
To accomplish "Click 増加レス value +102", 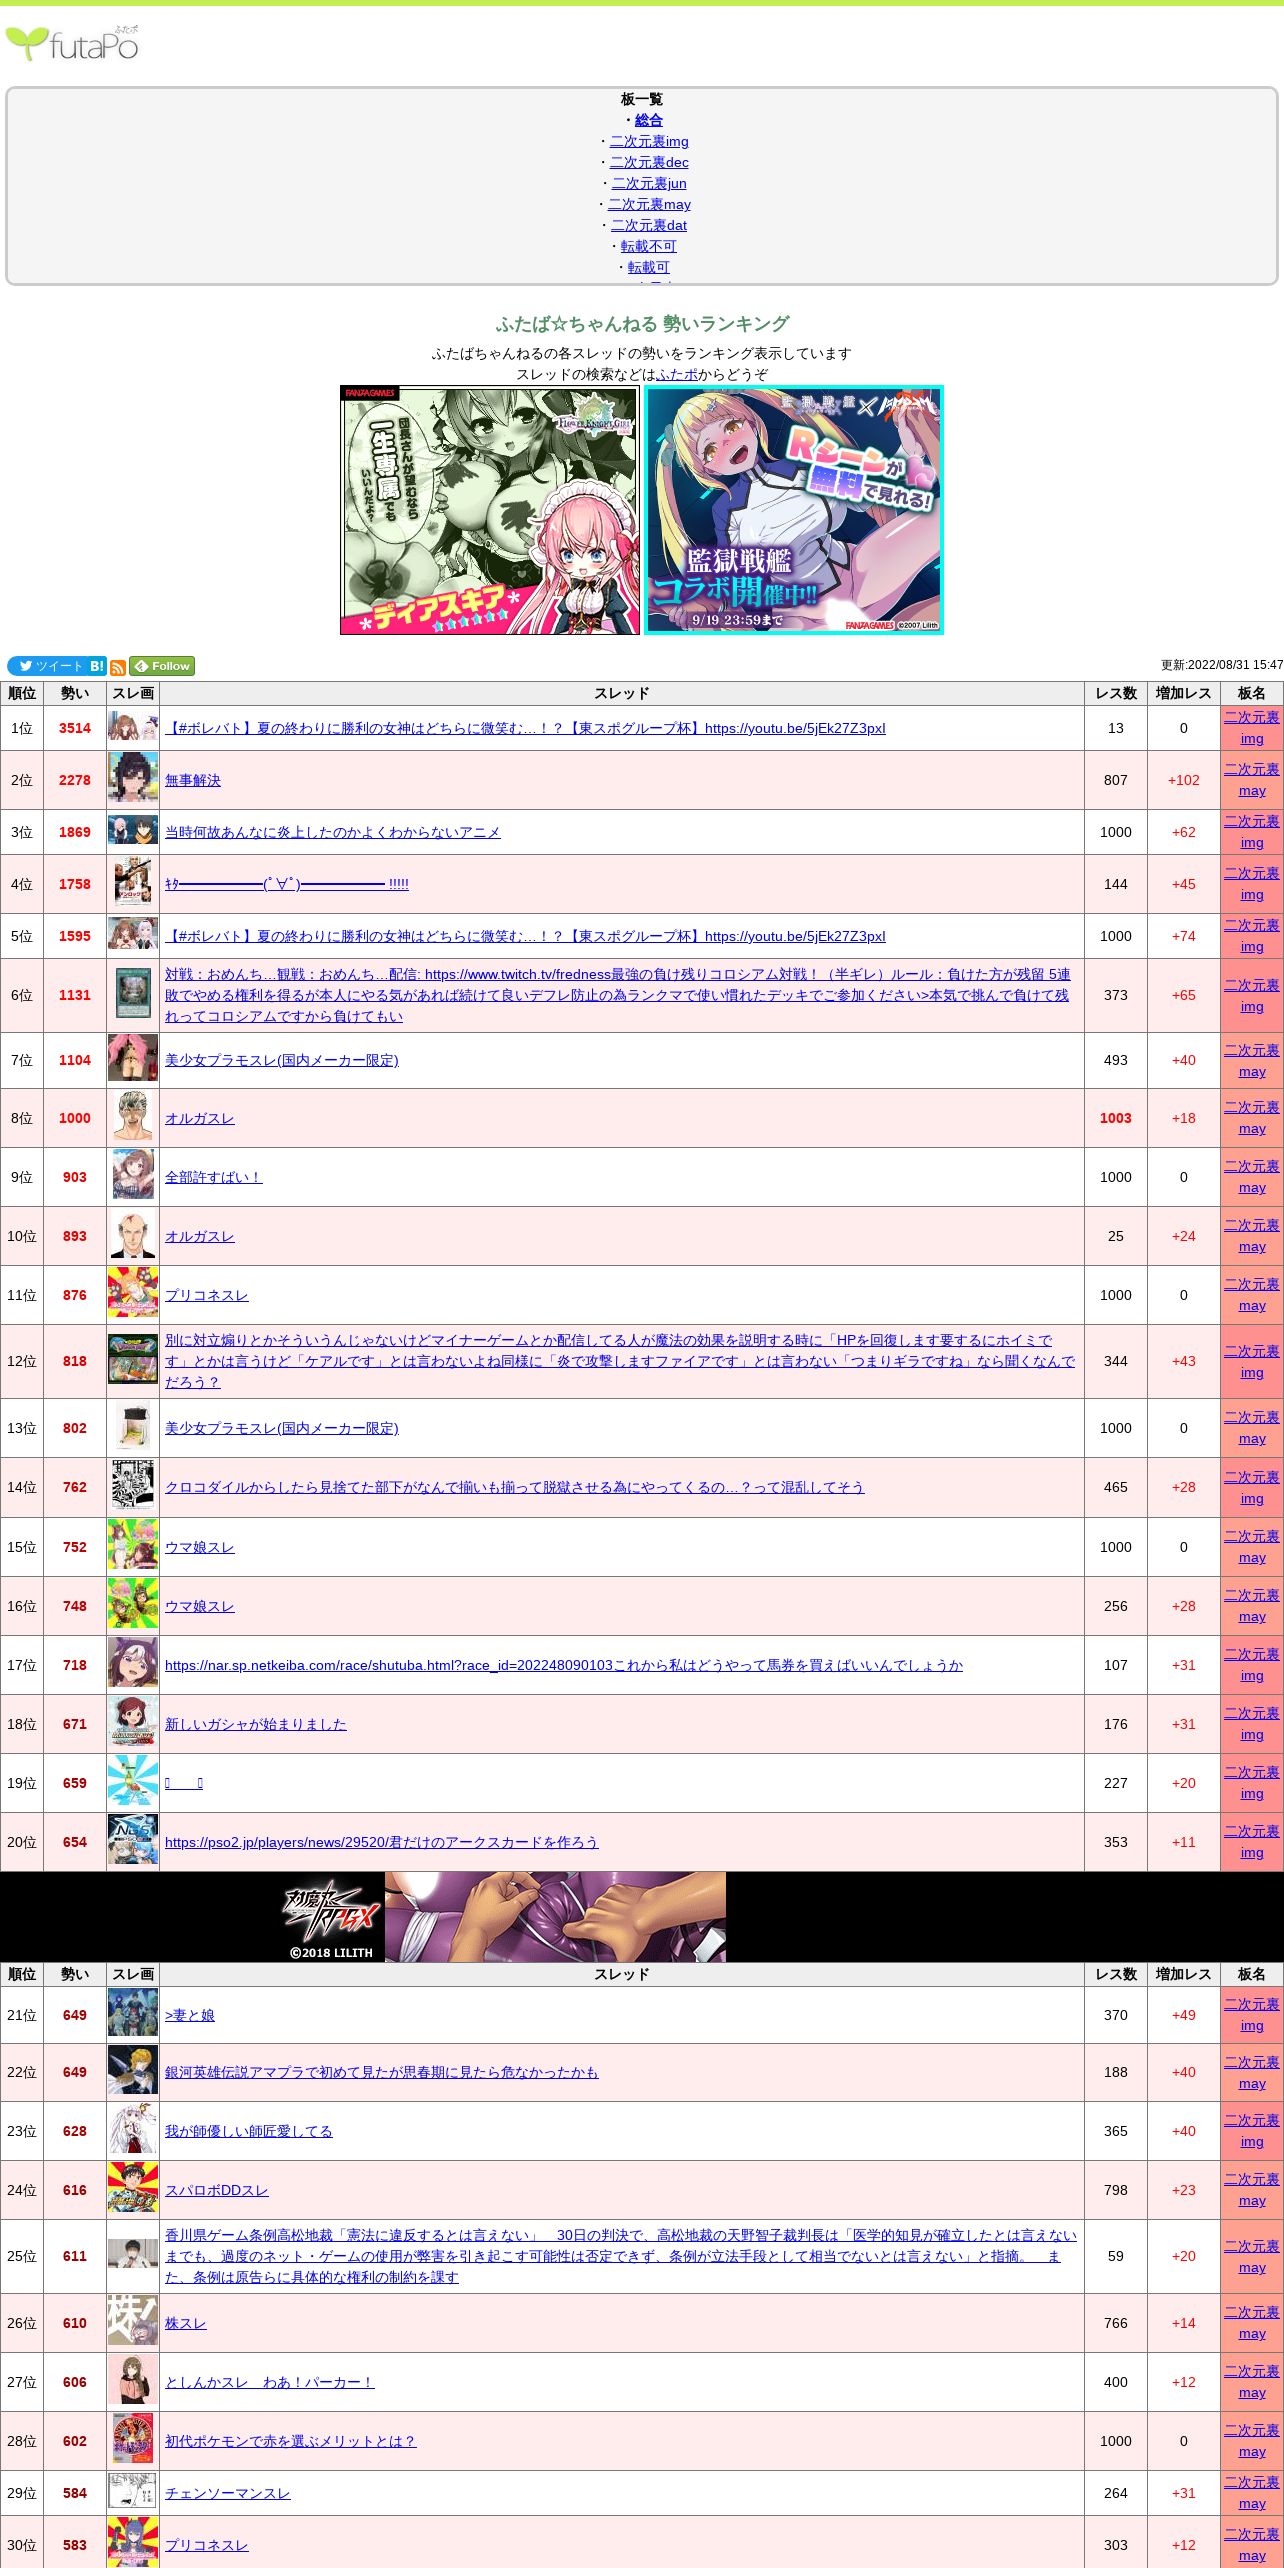I will pos(1184,780).
